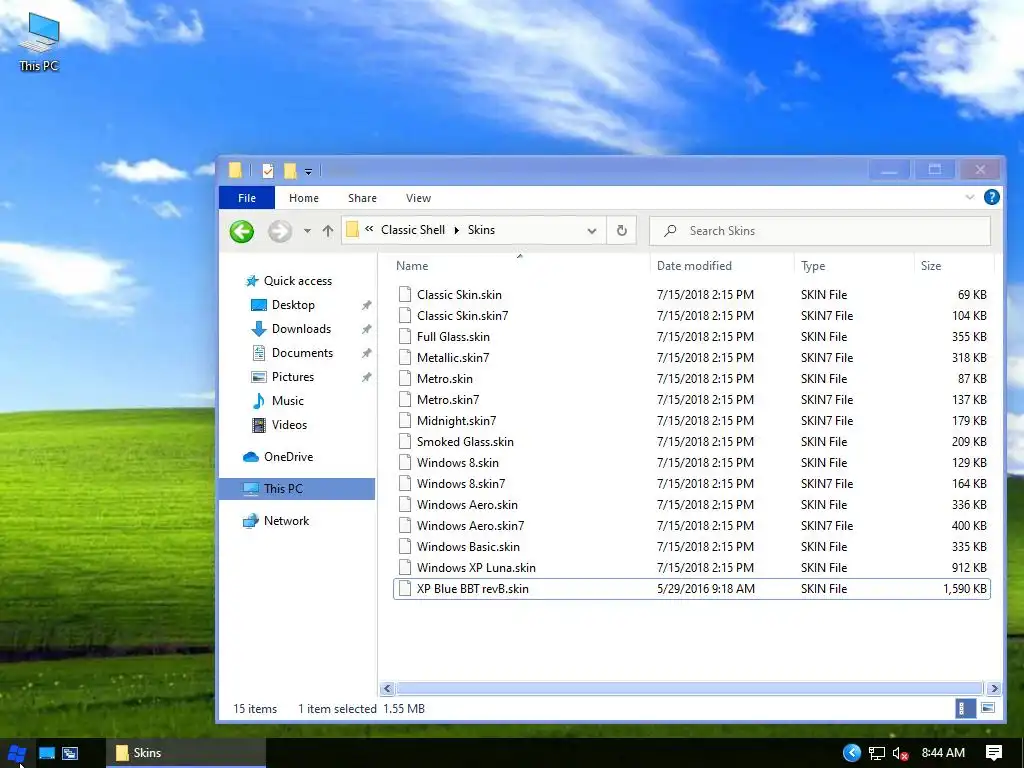Select the Classic Skin.skin7 file
The height and width of the screenshot is (768, 1024).
(x=692, y=315)
